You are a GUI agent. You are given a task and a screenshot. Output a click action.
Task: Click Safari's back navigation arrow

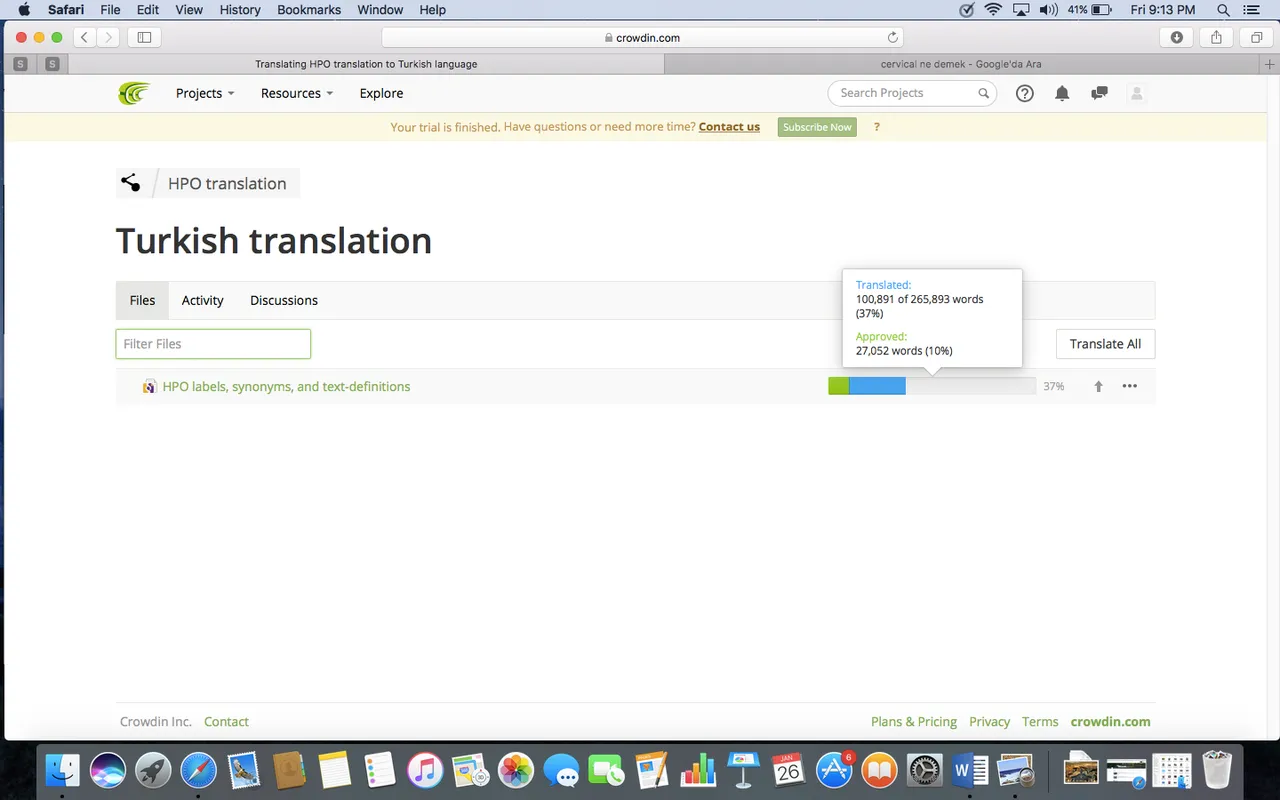click(x=85, y=37)
